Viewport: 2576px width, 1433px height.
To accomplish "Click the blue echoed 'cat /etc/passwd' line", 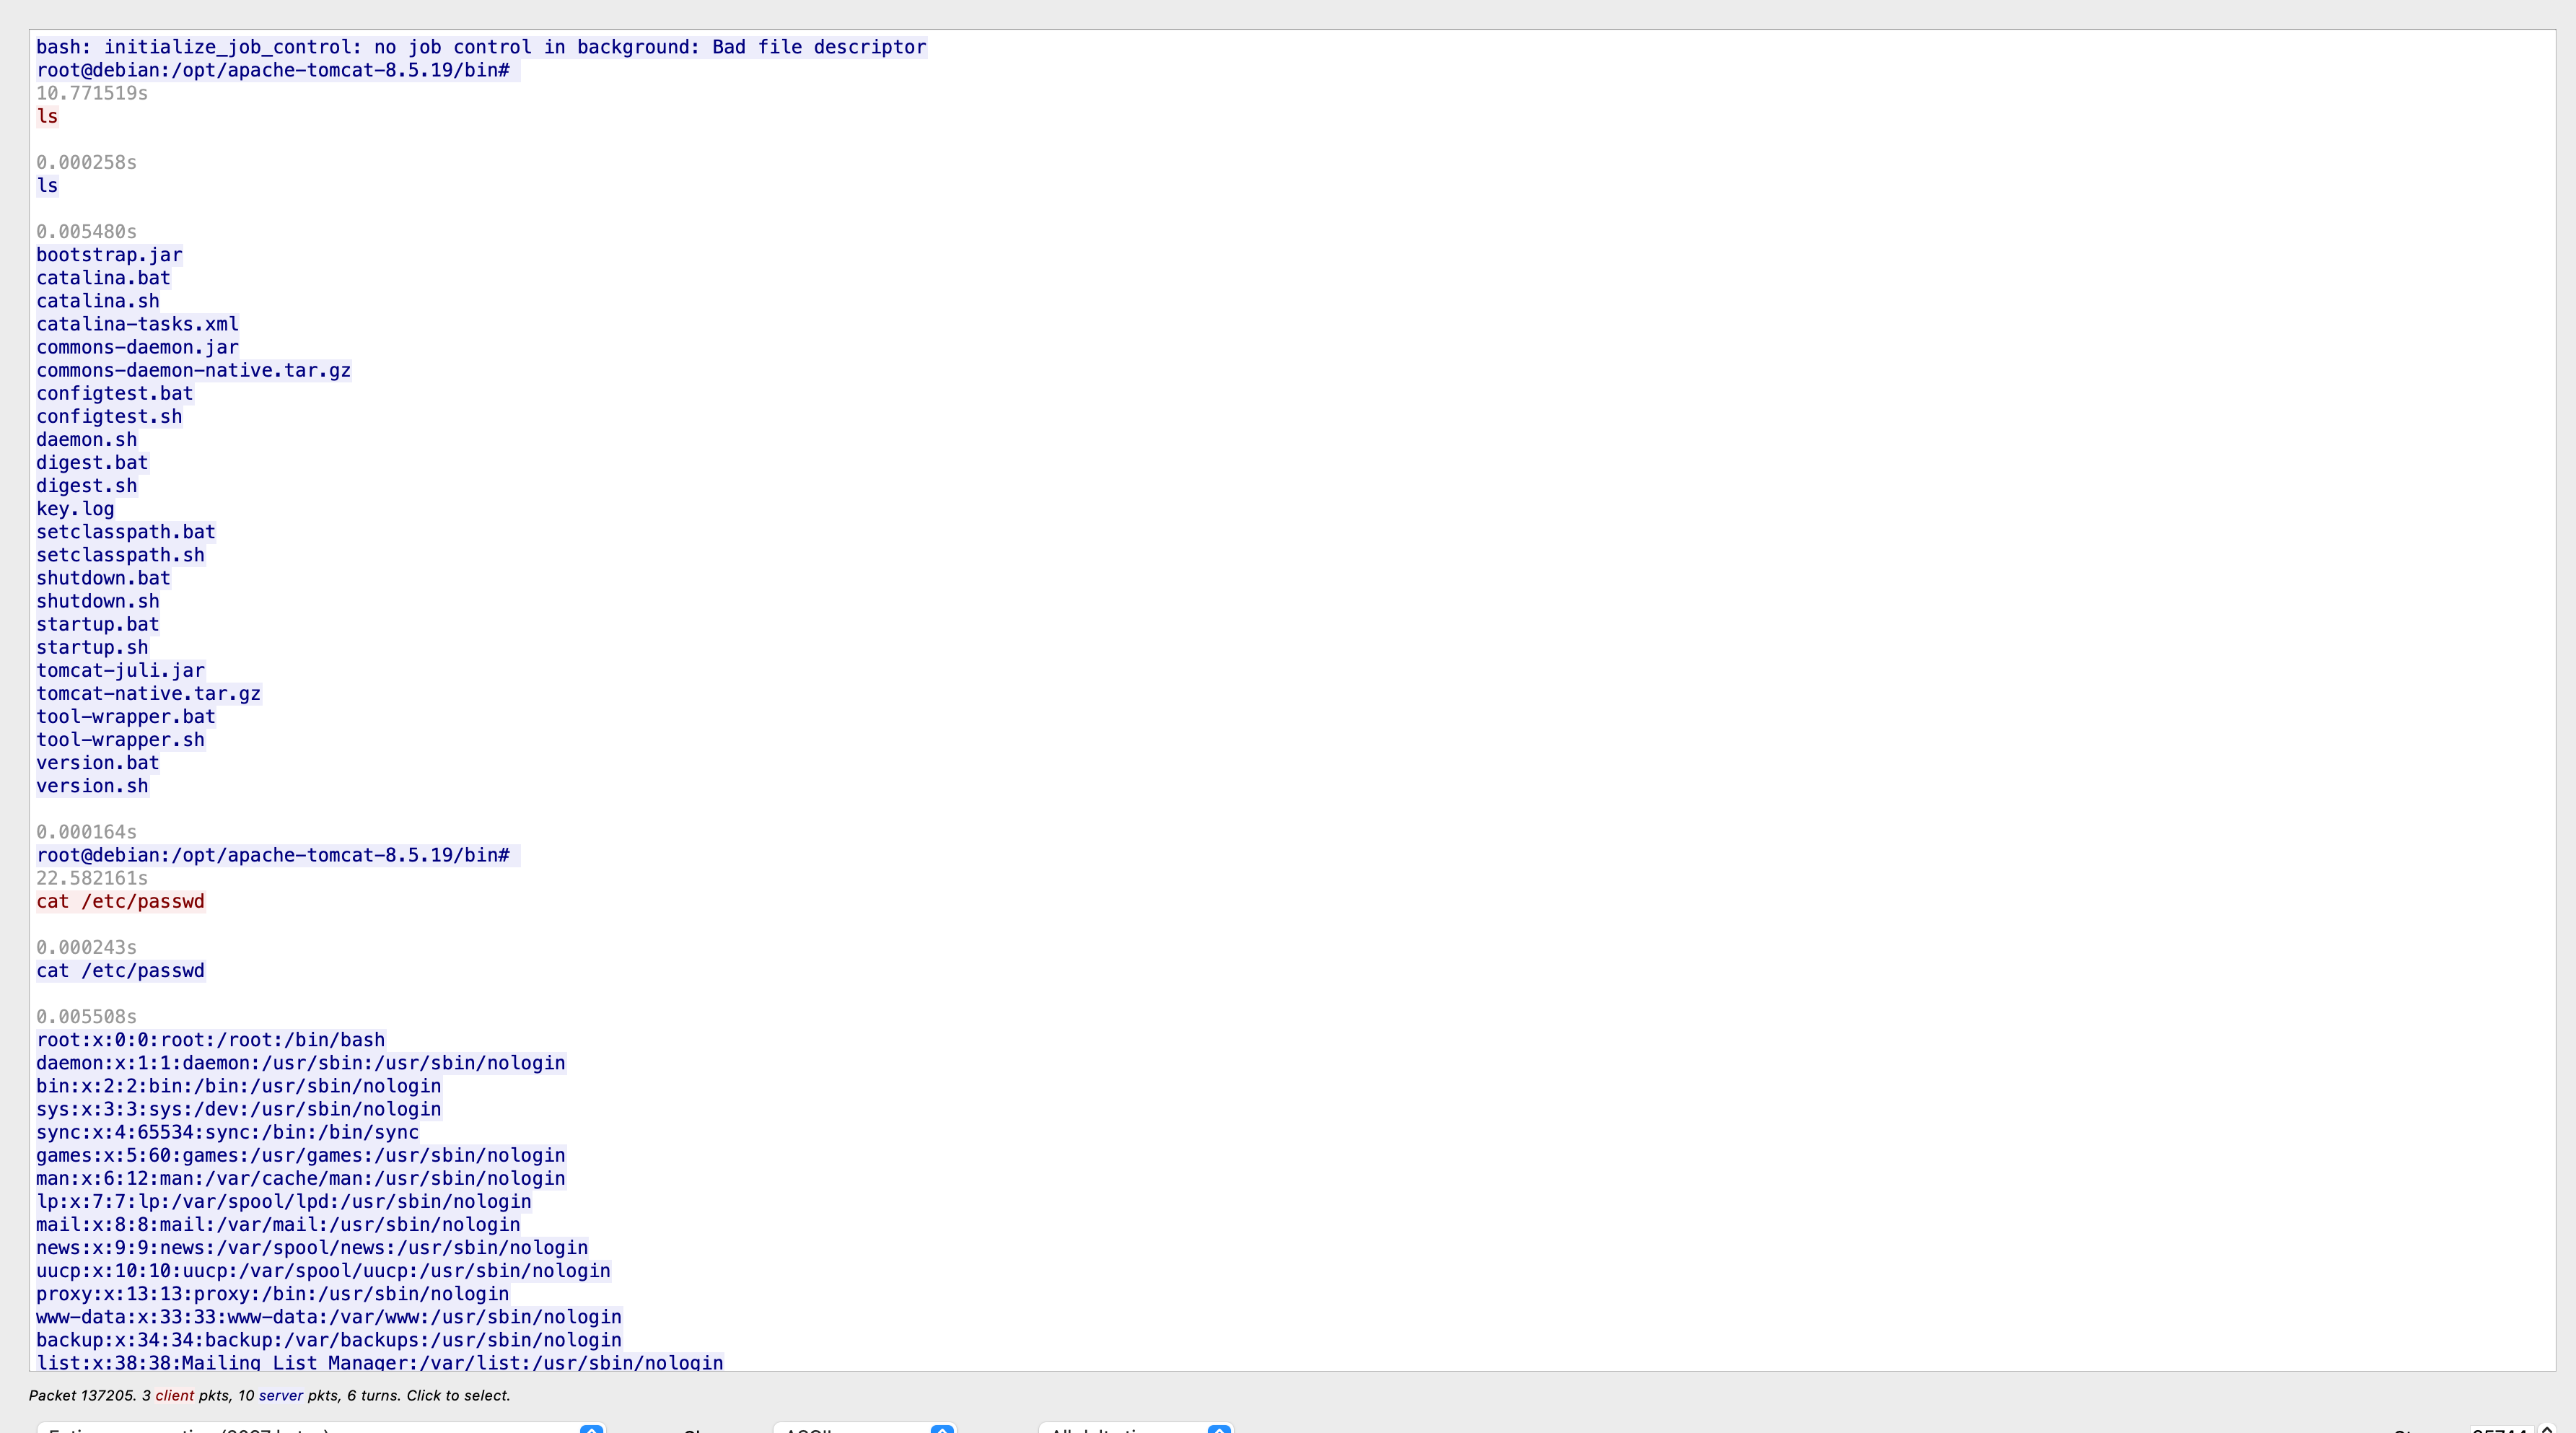I will (x=120, y=971).
